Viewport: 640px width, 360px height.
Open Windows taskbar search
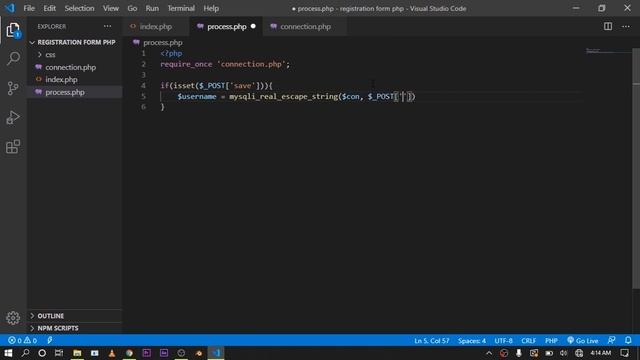(x=25, y=353)
